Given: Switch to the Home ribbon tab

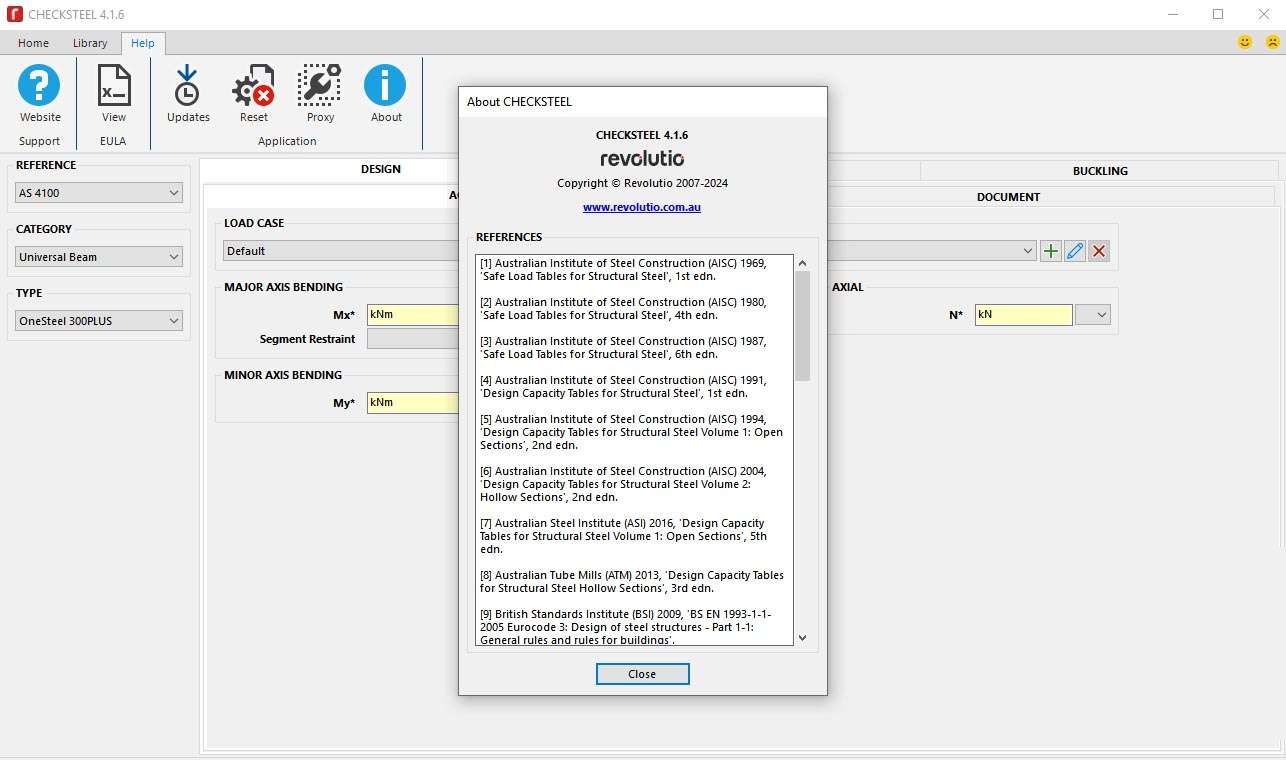Looking at the screenshot, I should tap(33, 43).
